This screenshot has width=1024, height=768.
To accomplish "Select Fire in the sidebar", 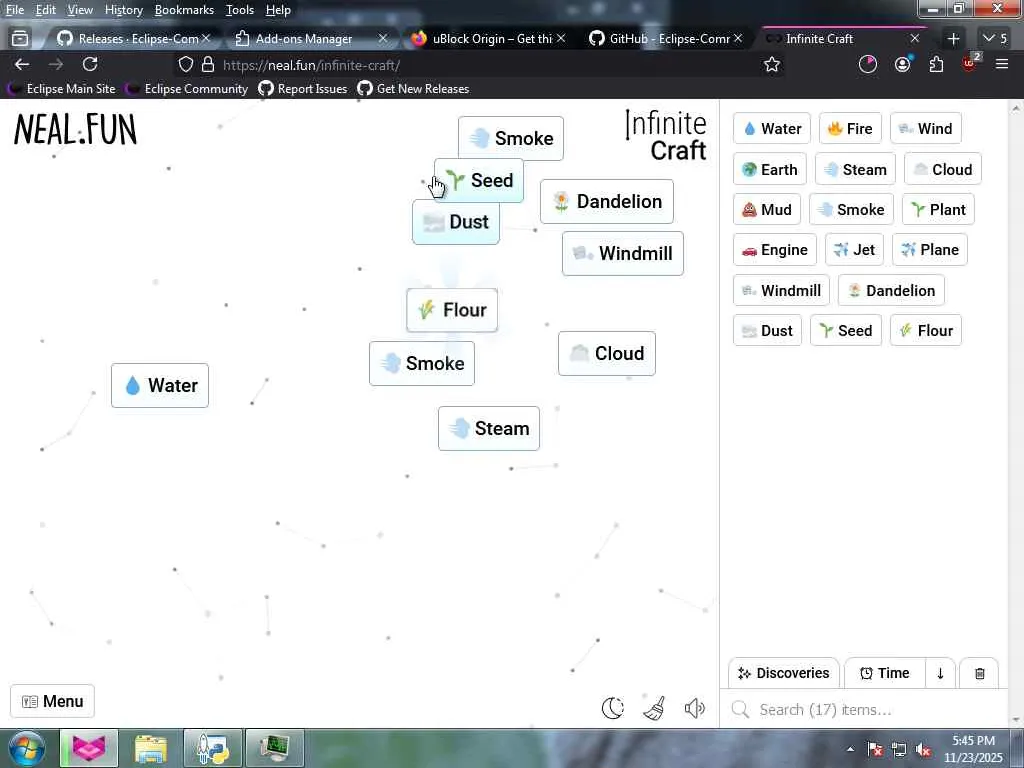I will tap(850, 129).
